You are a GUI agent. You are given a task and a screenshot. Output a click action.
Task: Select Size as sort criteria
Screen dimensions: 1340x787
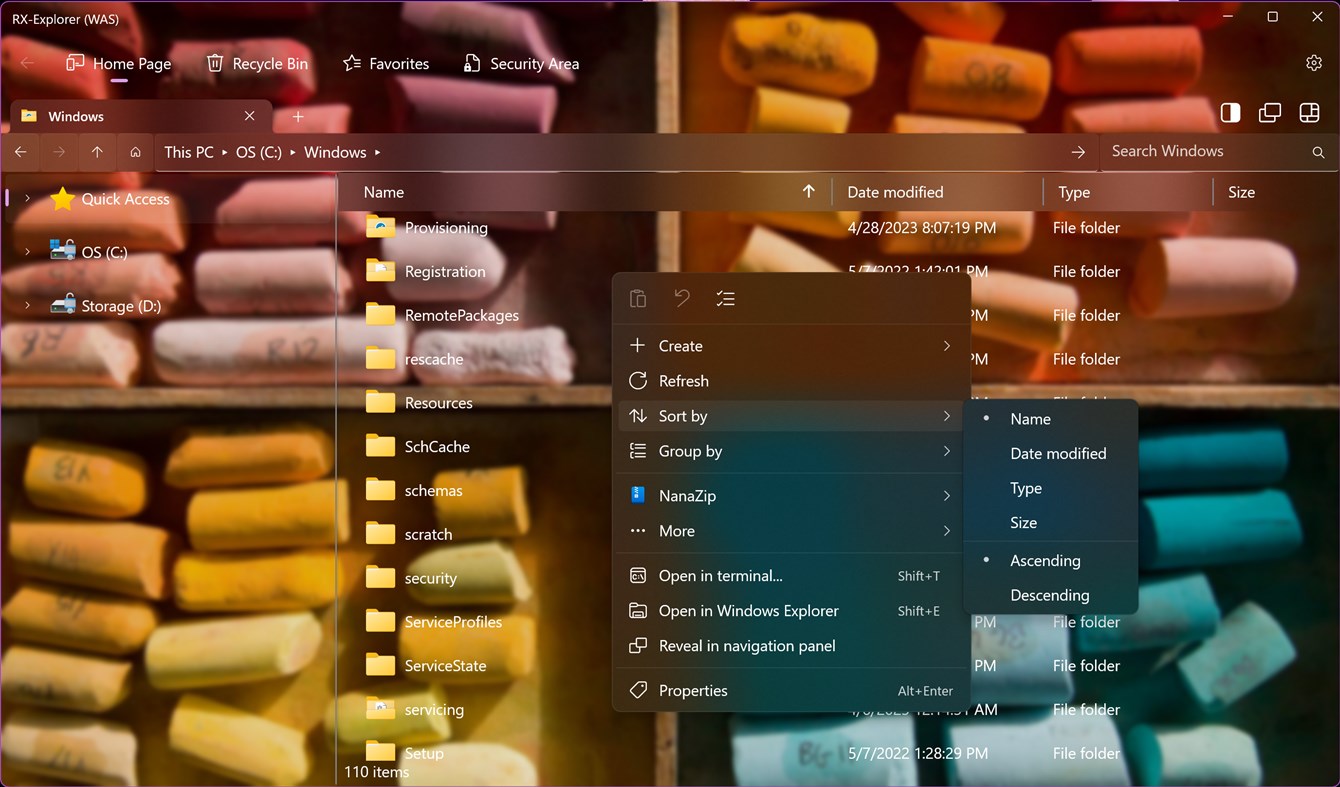(1023, 522)
